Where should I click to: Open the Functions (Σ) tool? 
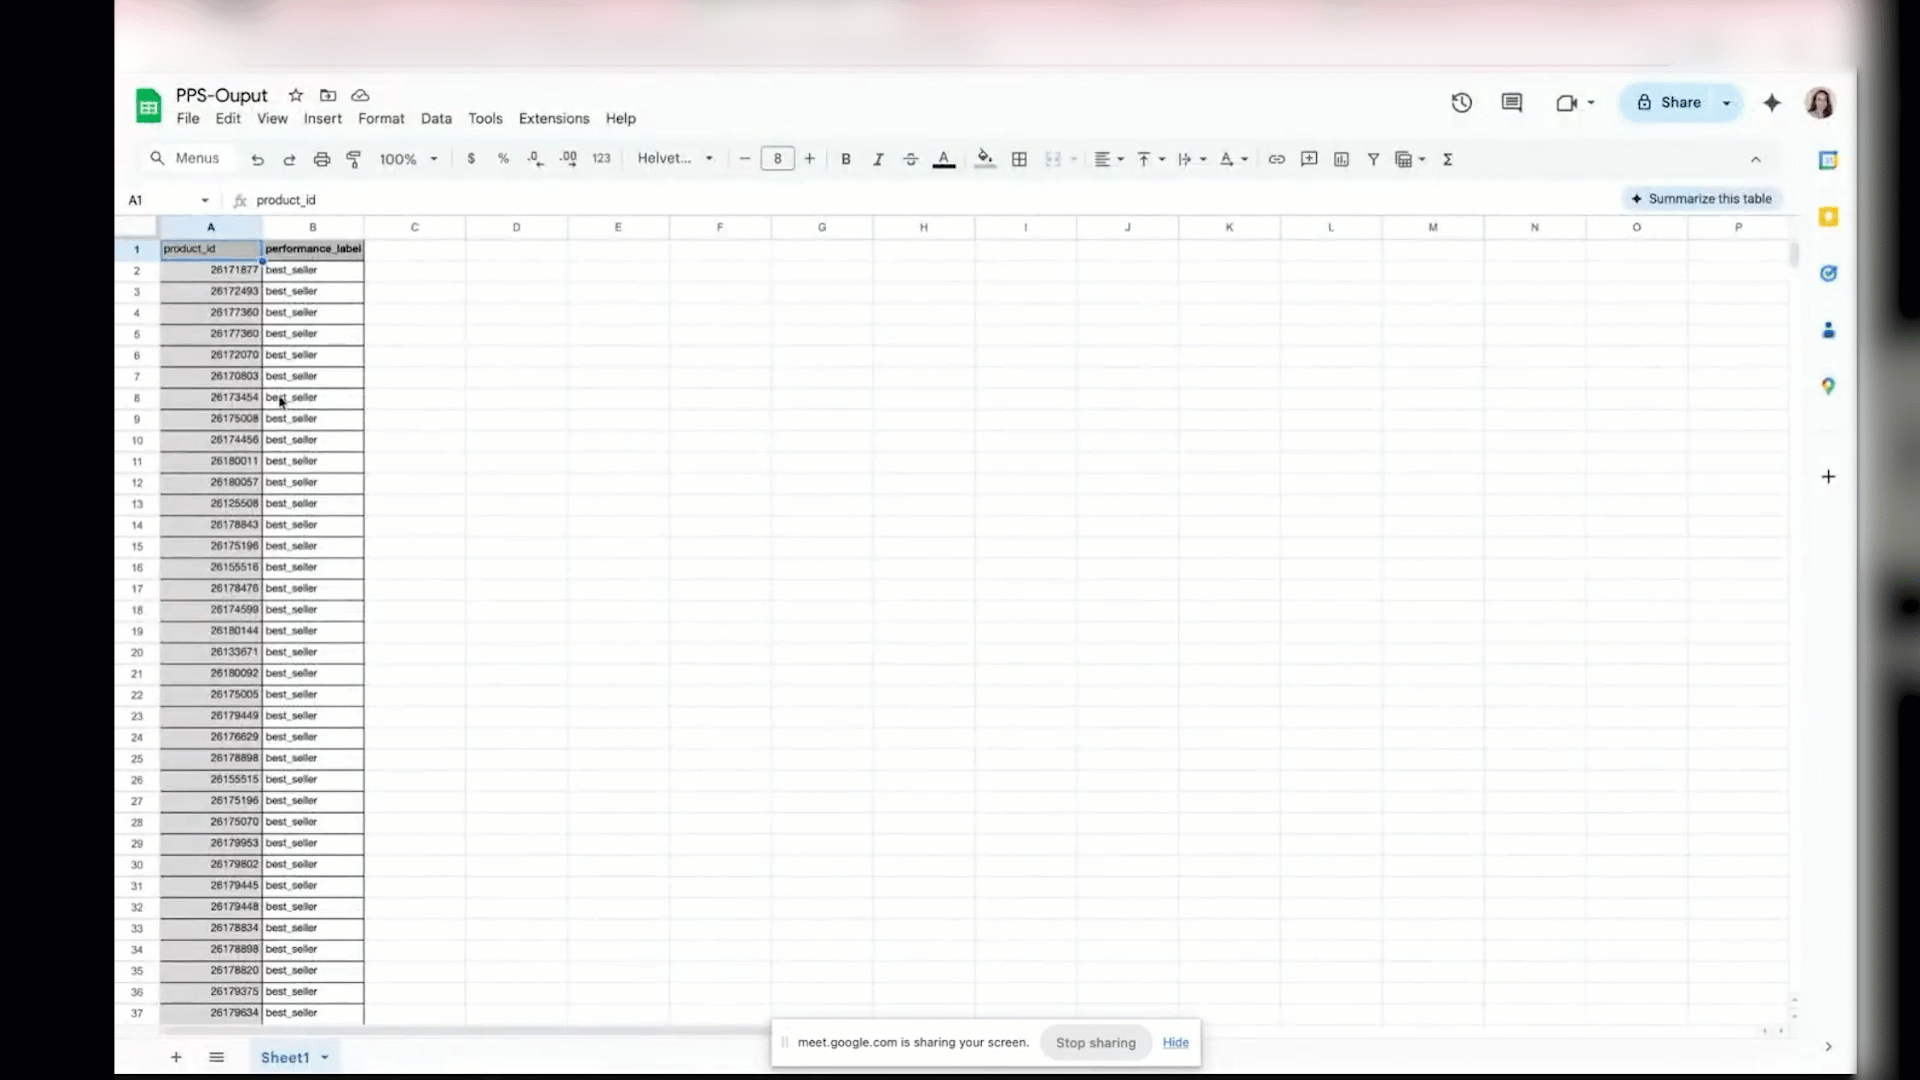[1449, 159]
